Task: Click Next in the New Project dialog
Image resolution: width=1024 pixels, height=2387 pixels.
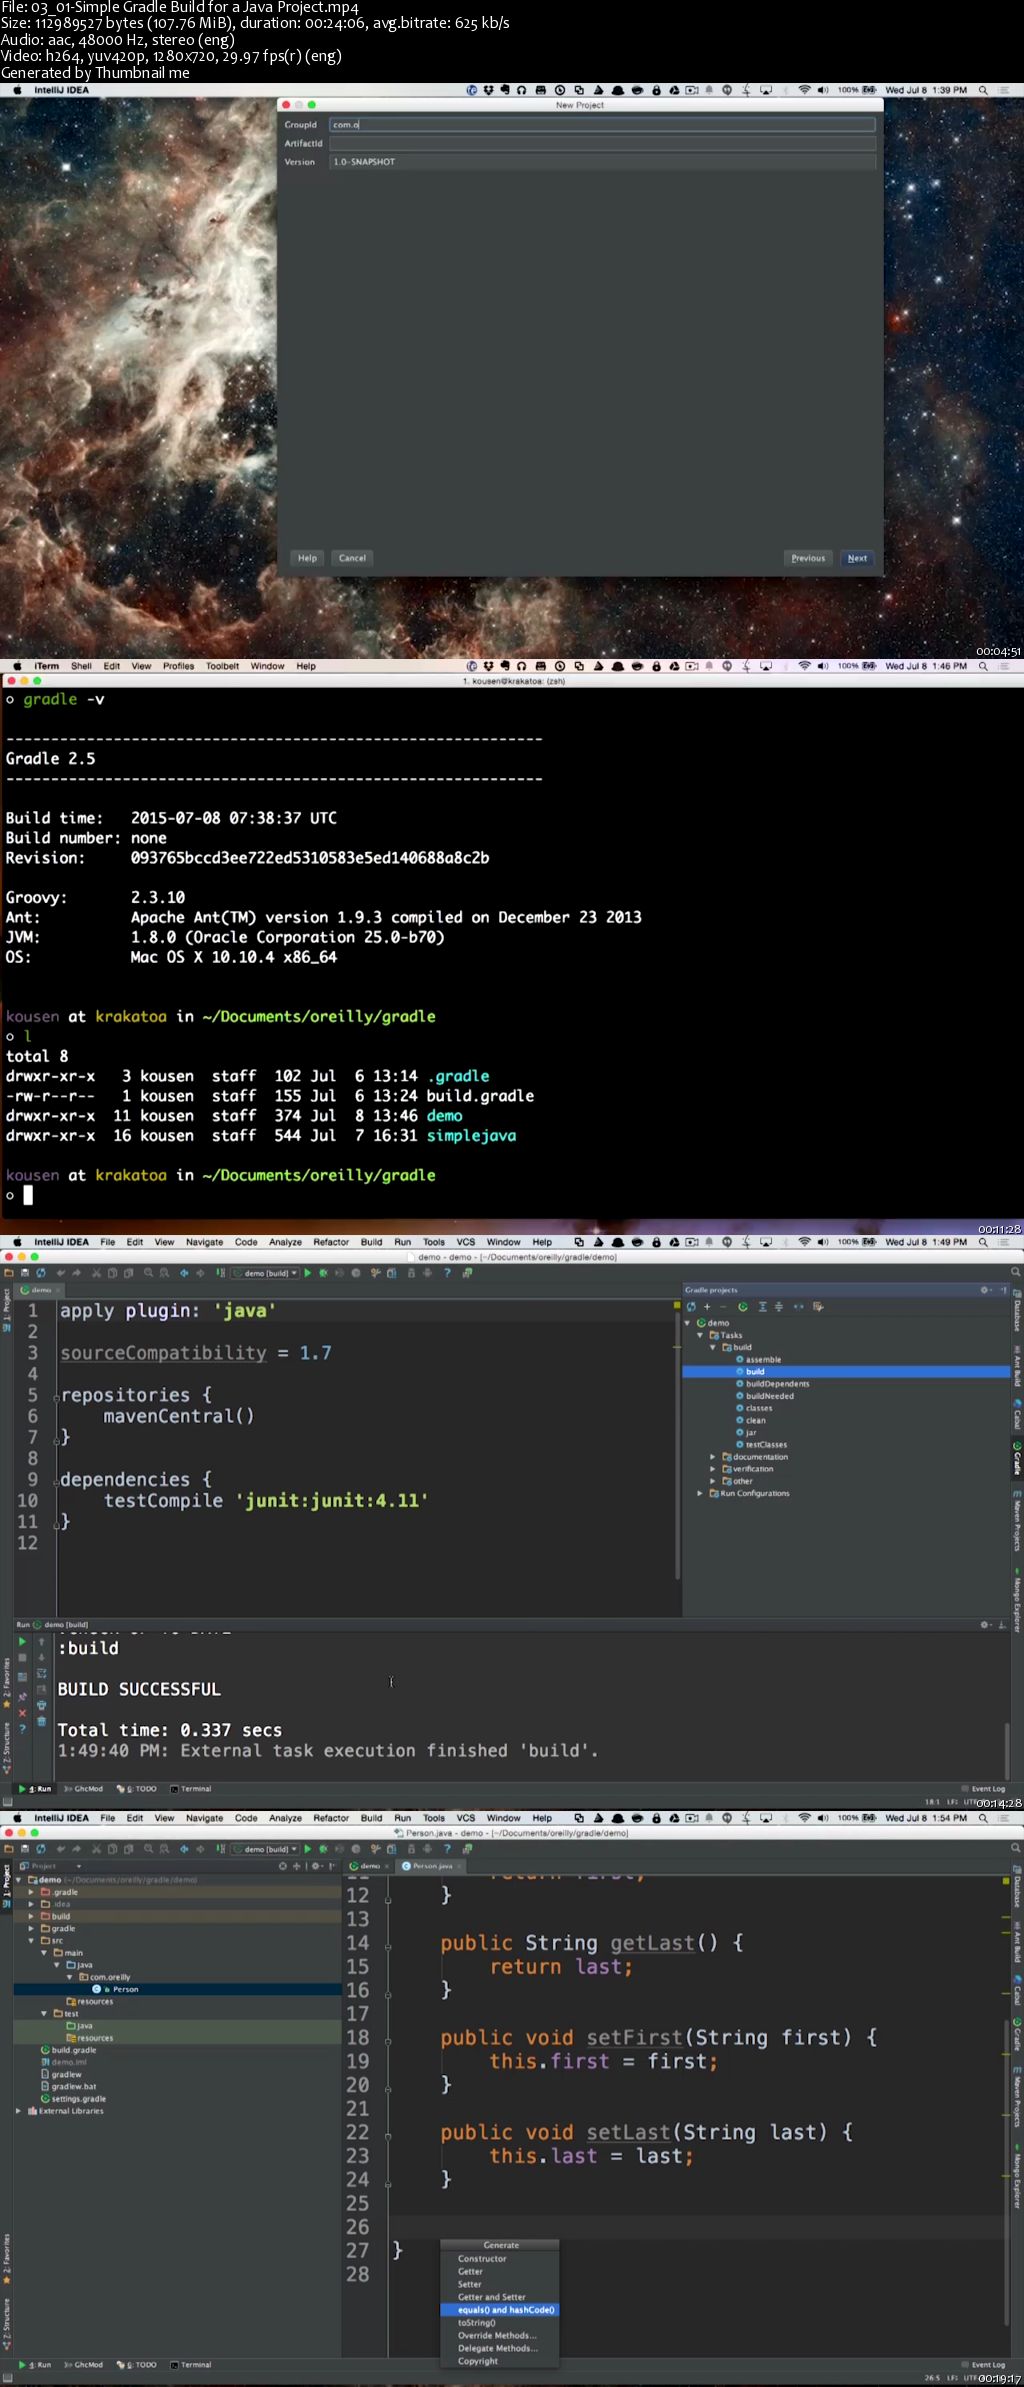Action: coord(857,558)
